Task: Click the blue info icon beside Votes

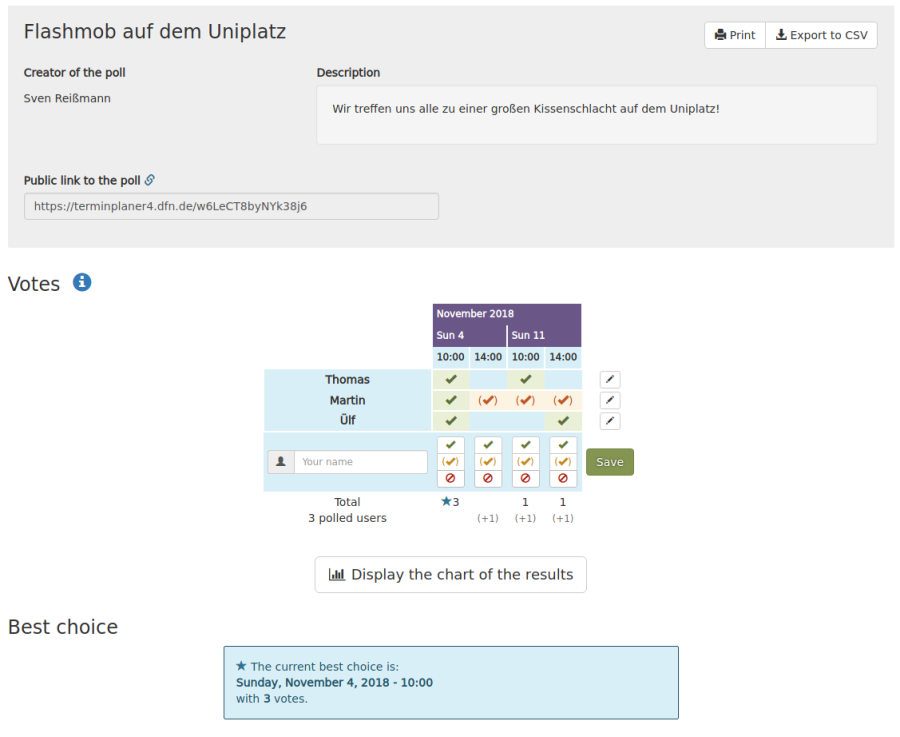Action: (x=82, y=283)
